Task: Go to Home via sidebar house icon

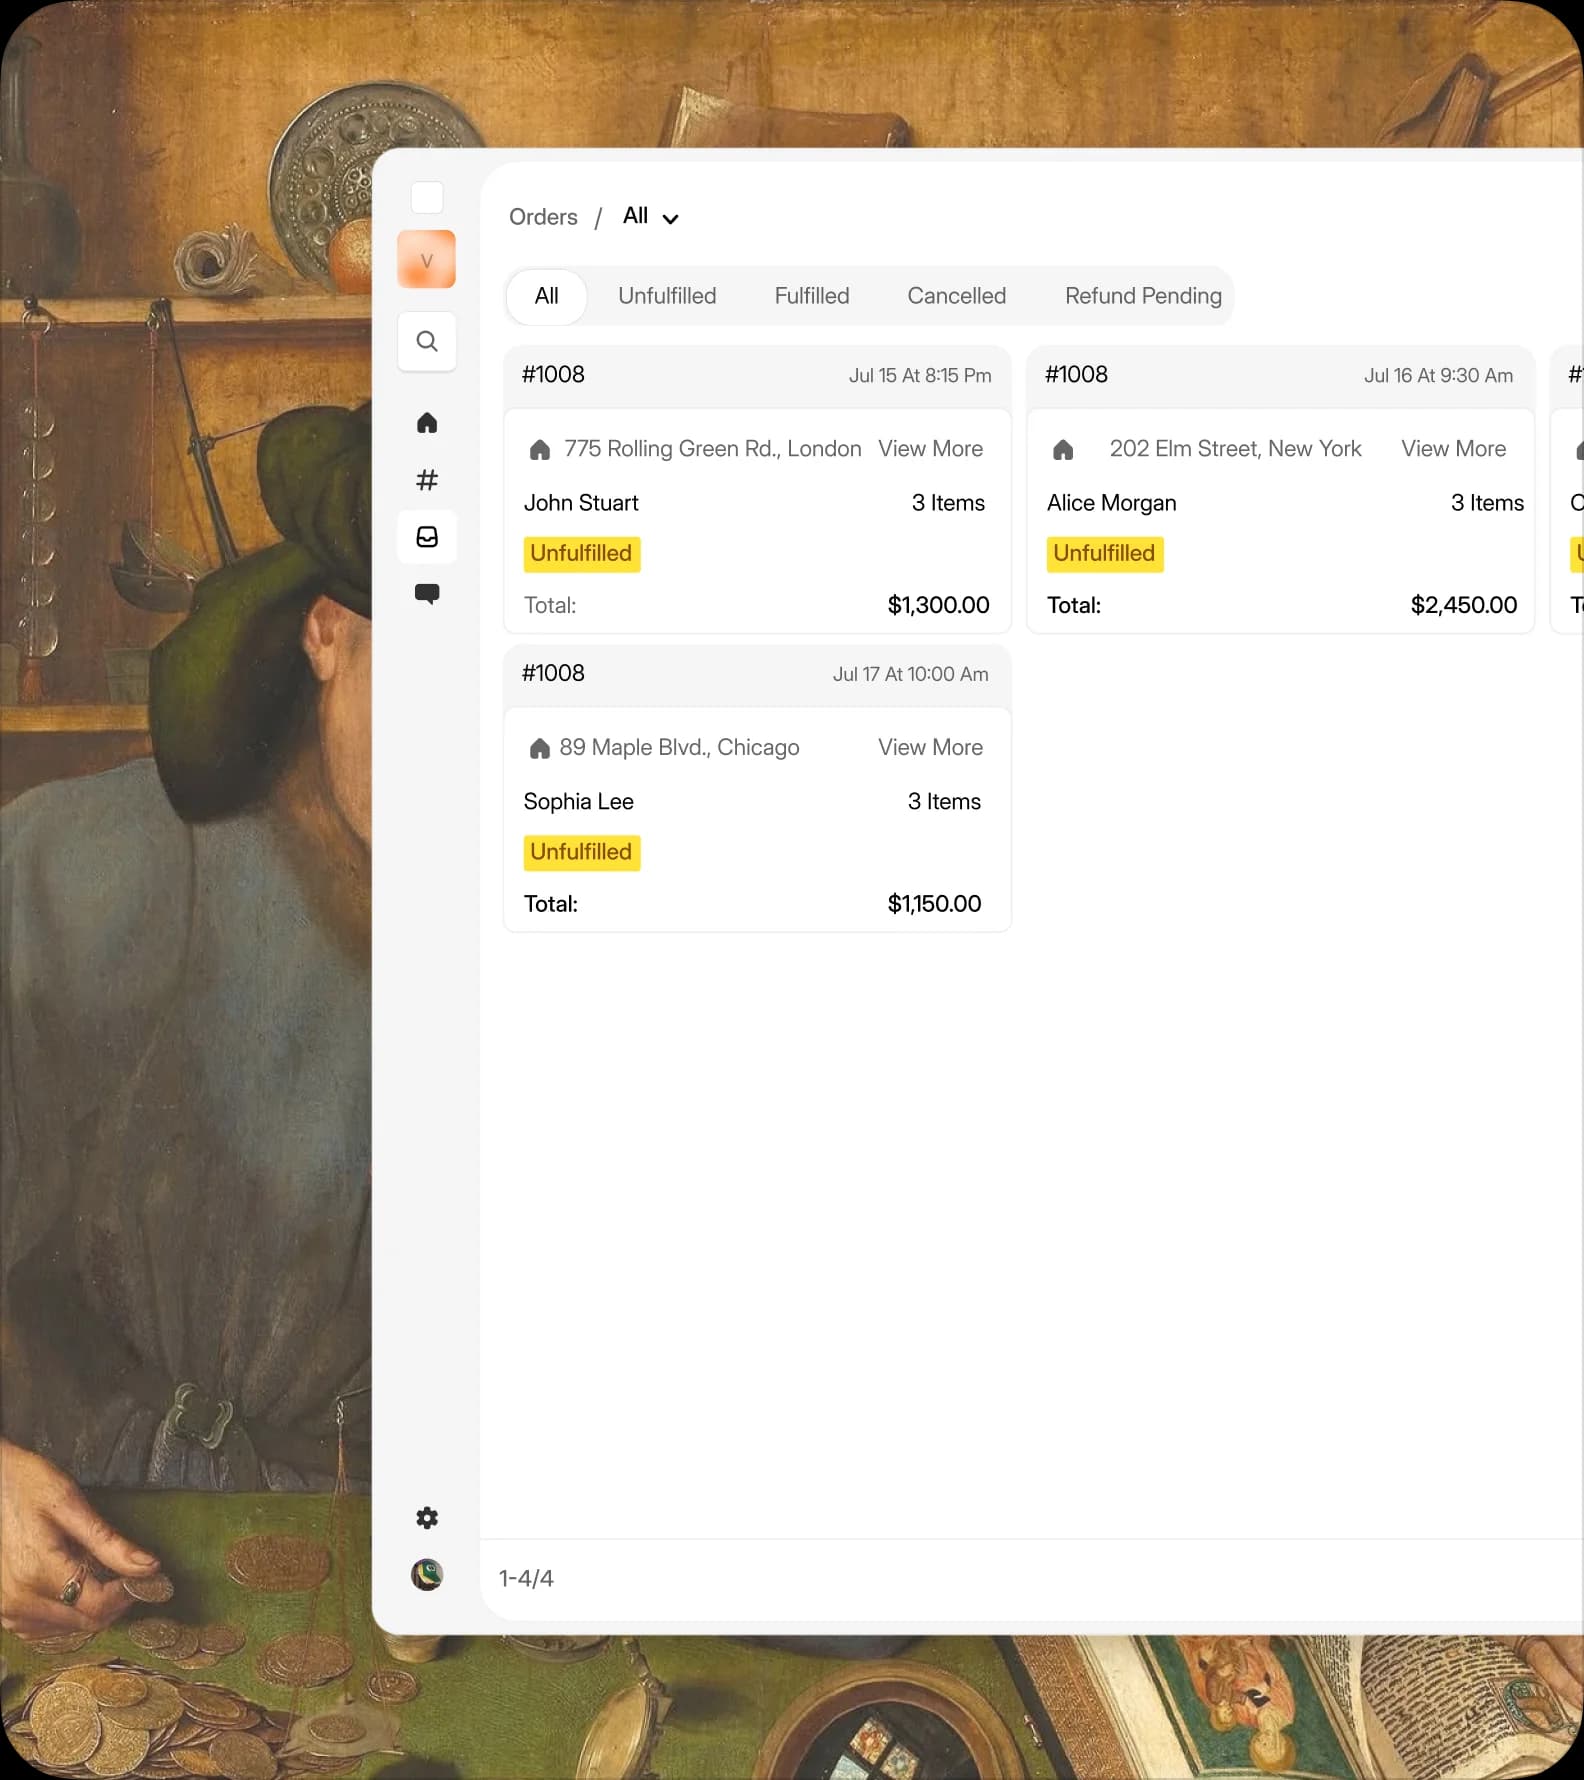Action: (x=427, y=423)
